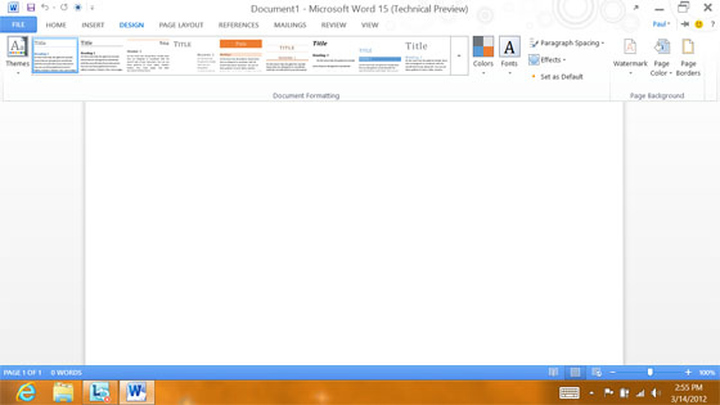720x405 pixels.
Task: Select the DESIGN tab
Action: coord(131,25)
